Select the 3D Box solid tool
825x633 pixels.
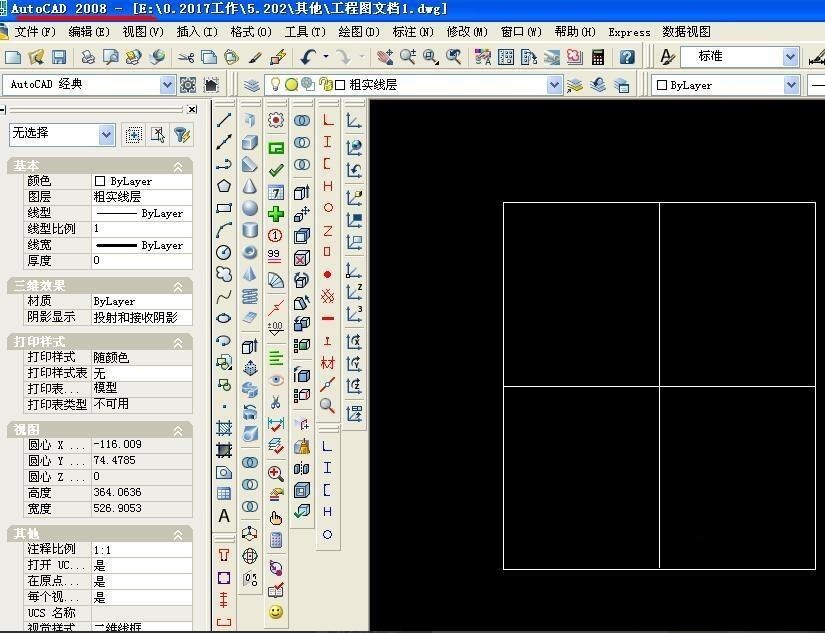click(250, 142)
